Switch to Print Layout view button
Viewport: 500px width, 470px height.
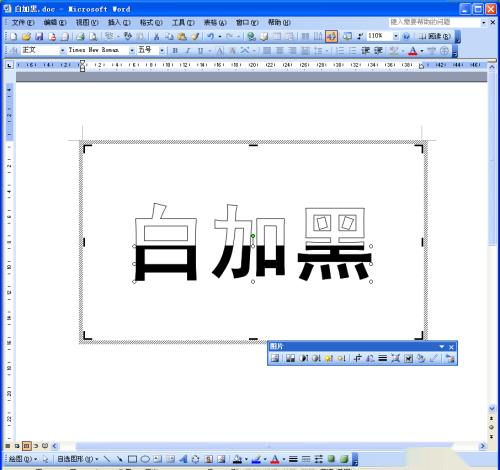(x=27, y=446)
